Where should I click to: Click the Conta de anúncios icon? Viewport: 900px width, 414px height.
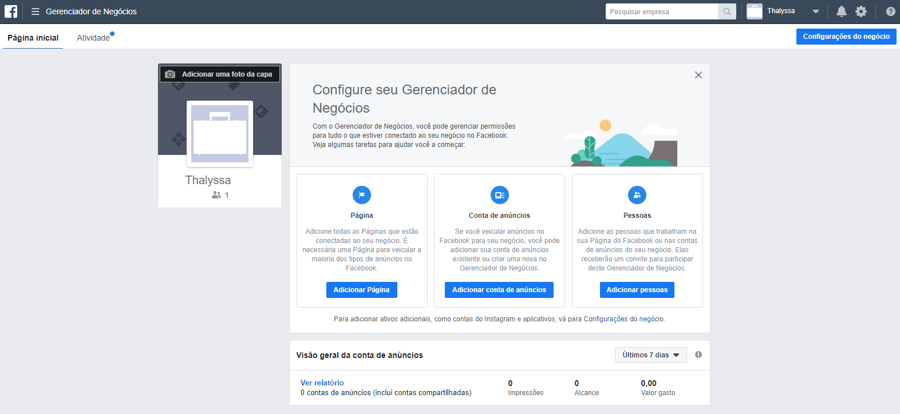coord(499,195)
